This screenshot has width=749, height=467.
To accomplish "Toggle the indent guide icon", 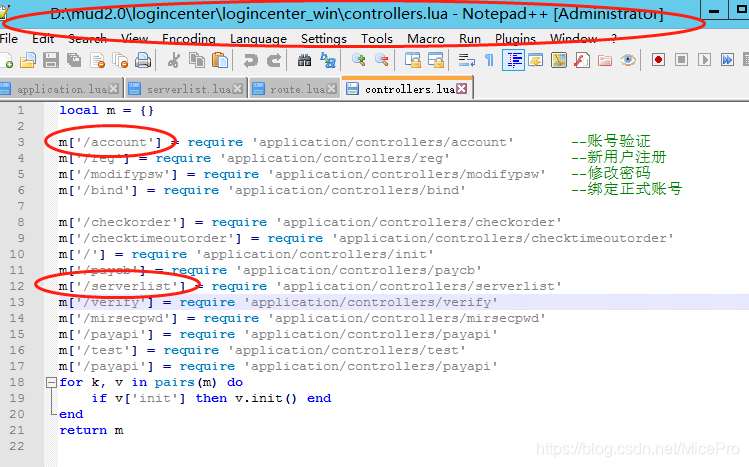I will pyautogui.click(x=513, y=60).
